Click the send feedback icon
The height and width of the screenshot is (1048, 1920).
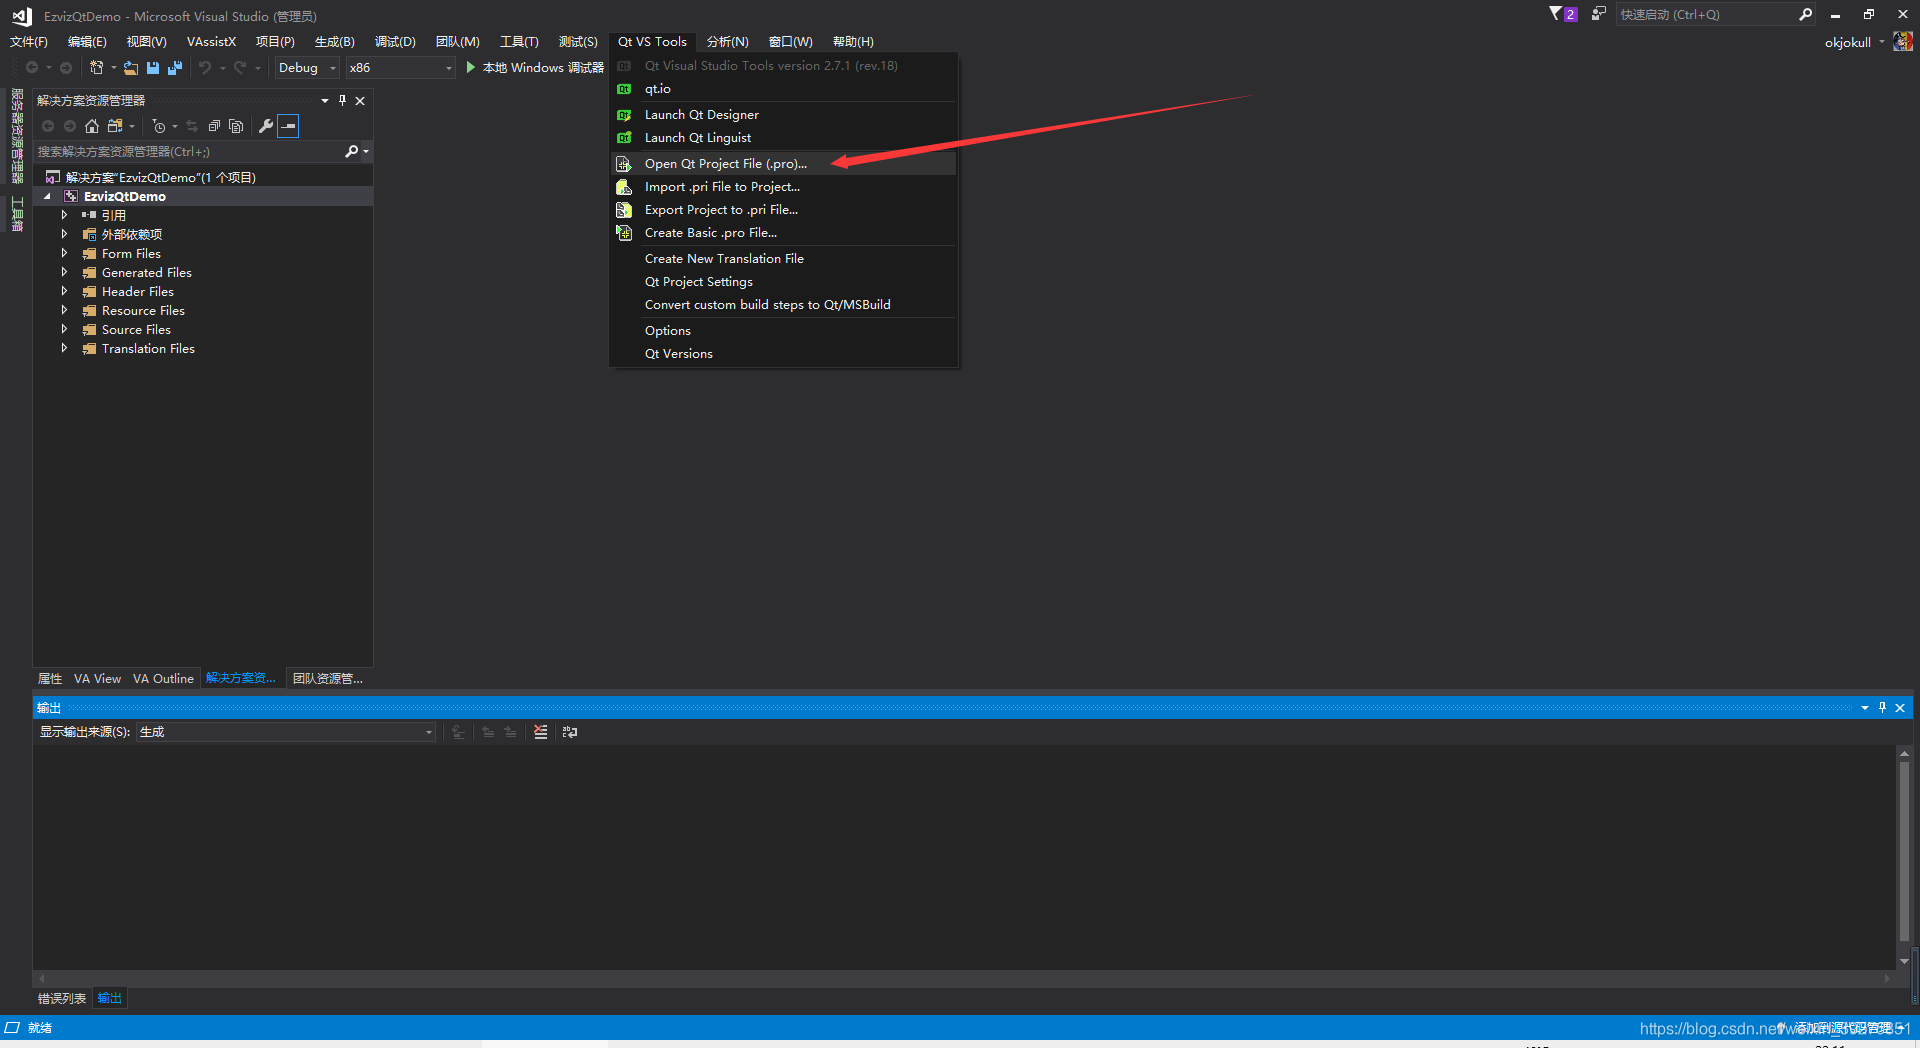(x=1599, y=14)
